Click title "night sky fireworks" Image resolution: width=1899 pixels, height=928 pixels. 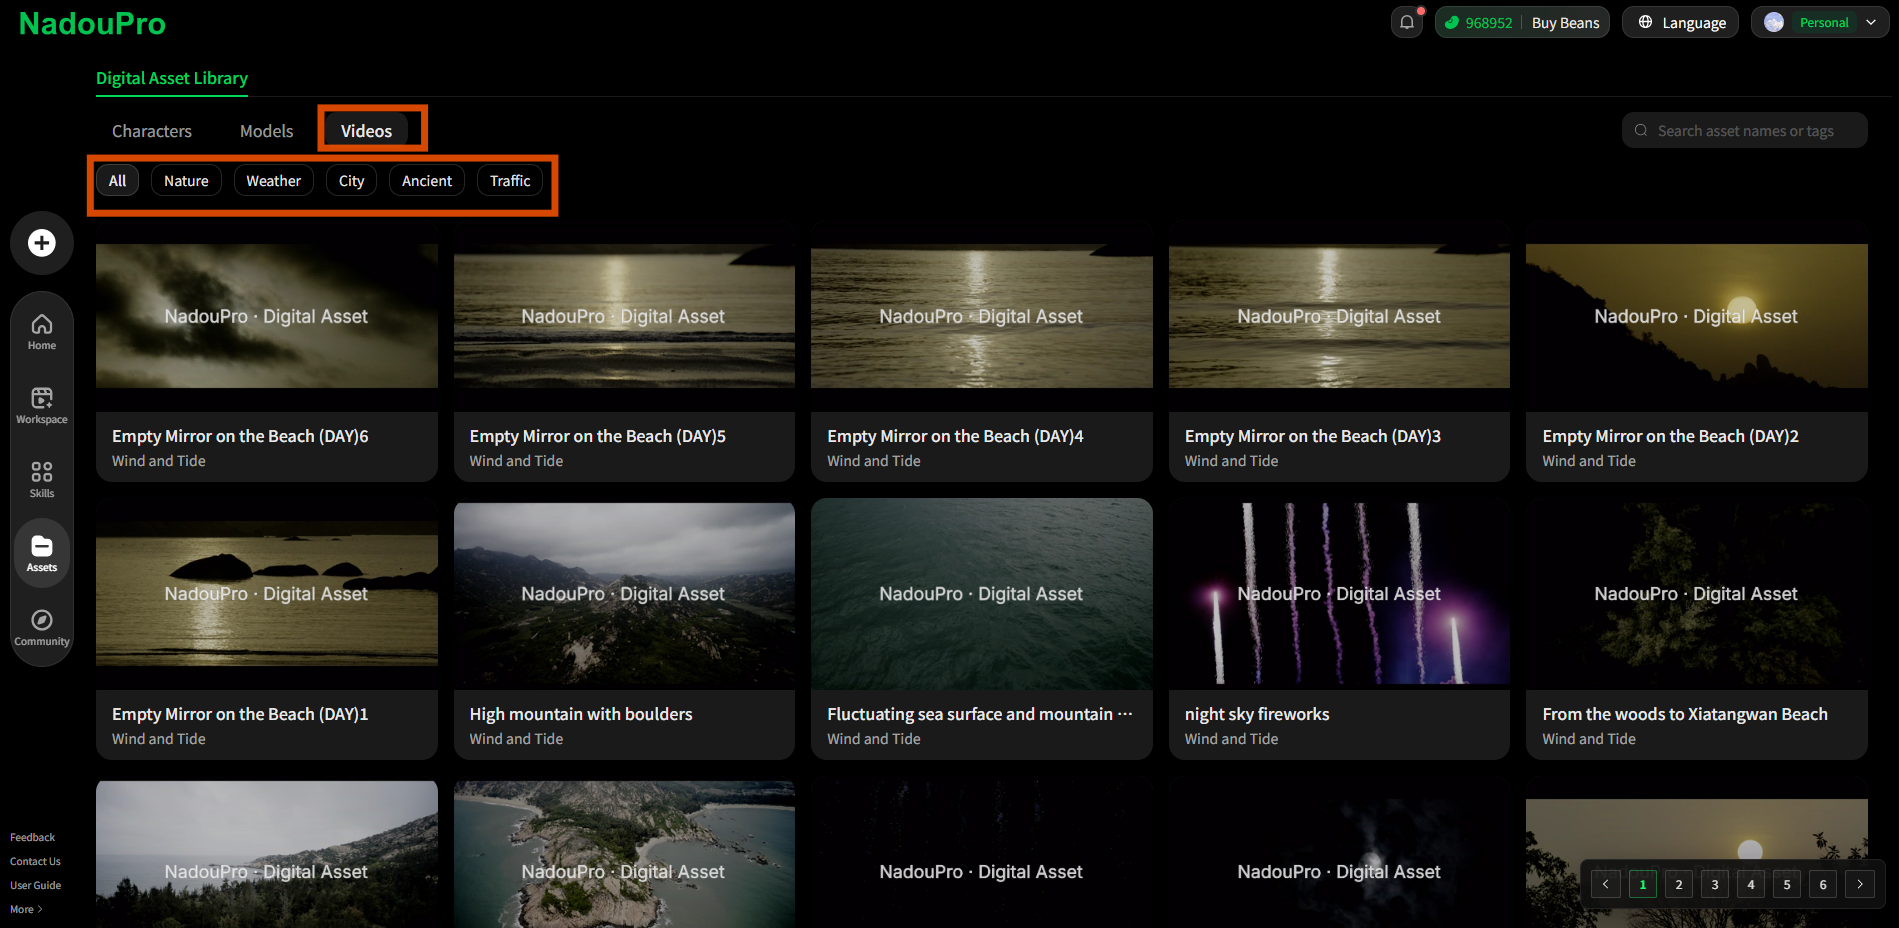coord(1257,714)
